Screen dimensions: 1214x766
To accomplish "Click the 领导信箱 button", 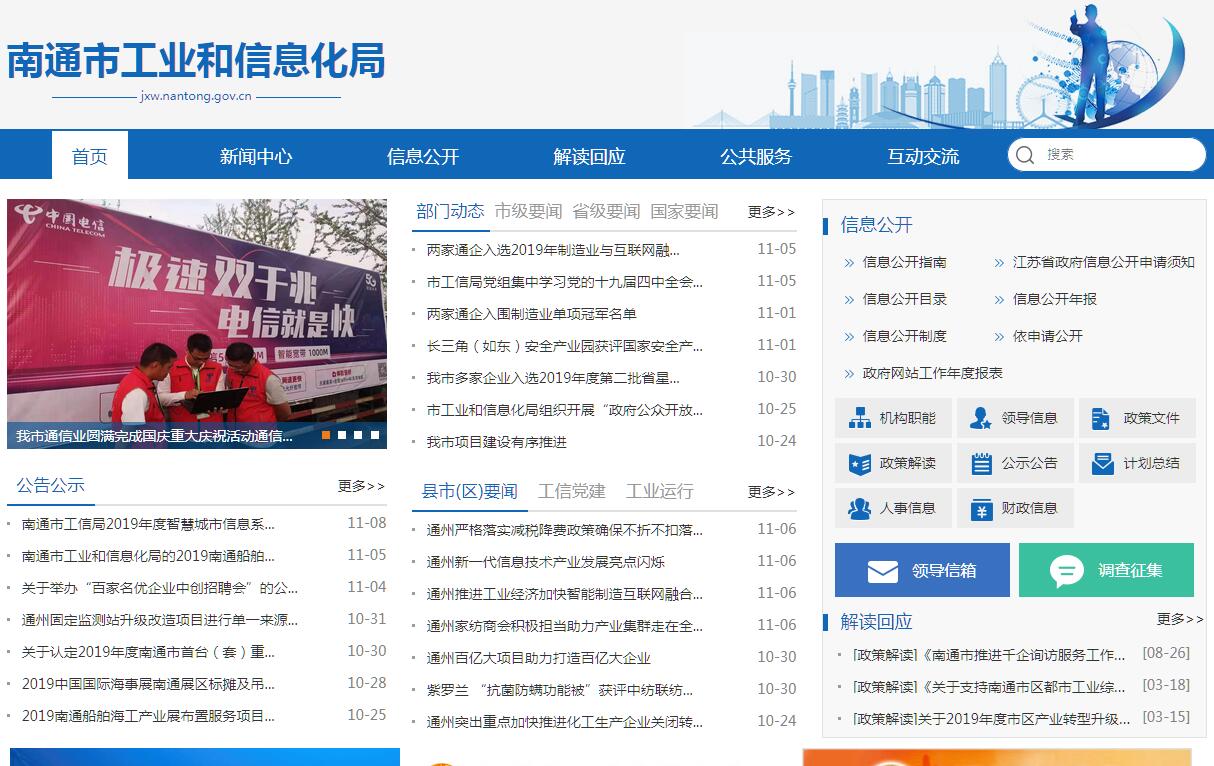I will tap(922, 570).
